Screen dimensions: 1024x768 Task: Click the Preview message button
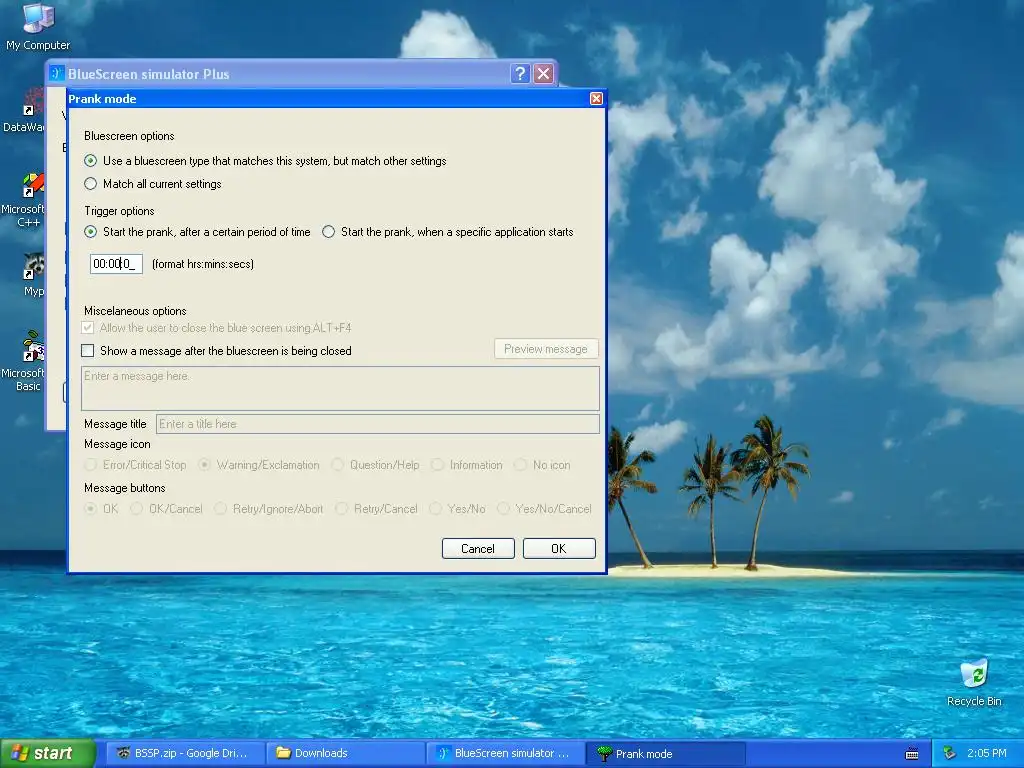click(x=546, y=349)
